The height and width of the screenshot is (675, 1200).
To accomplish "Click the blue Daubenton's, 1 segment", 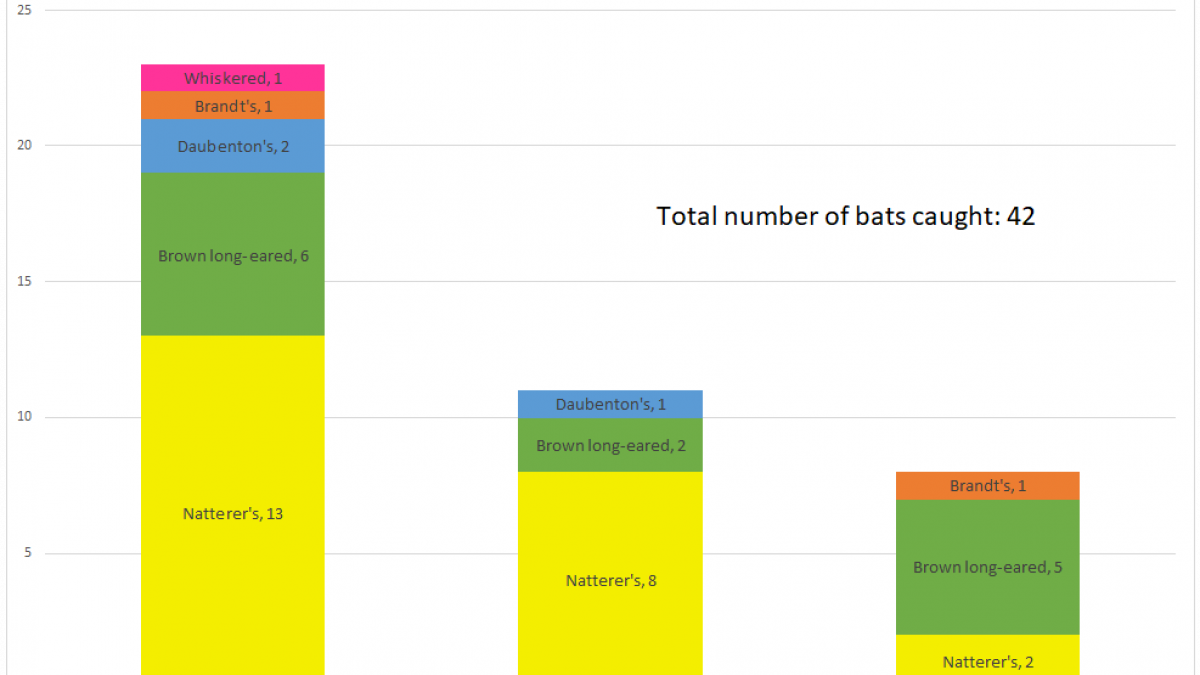I will coord(610,404).
